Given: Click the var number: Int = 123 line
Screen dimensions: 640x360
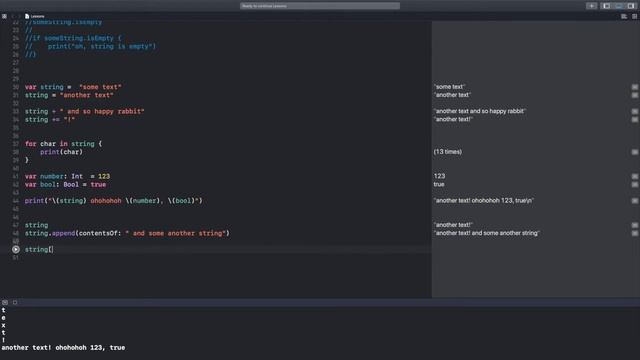Looking at the screenshot, I should pos(67,176).
